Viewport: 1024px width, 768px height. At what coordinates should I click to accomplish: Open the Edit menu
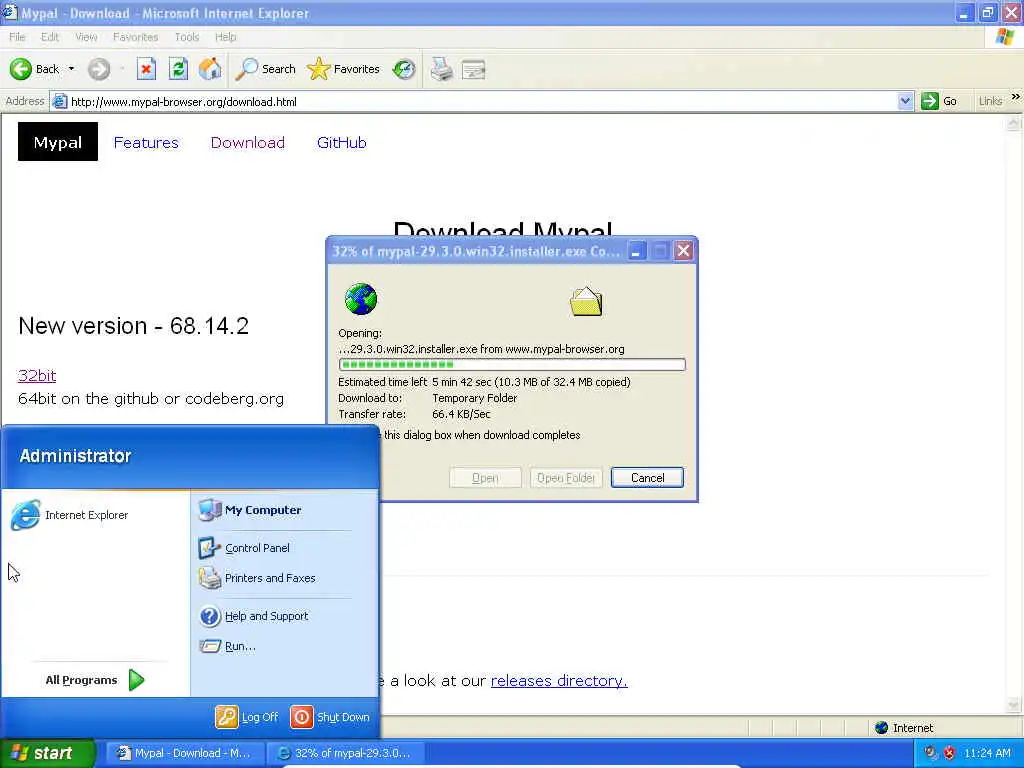coord(50,37)
